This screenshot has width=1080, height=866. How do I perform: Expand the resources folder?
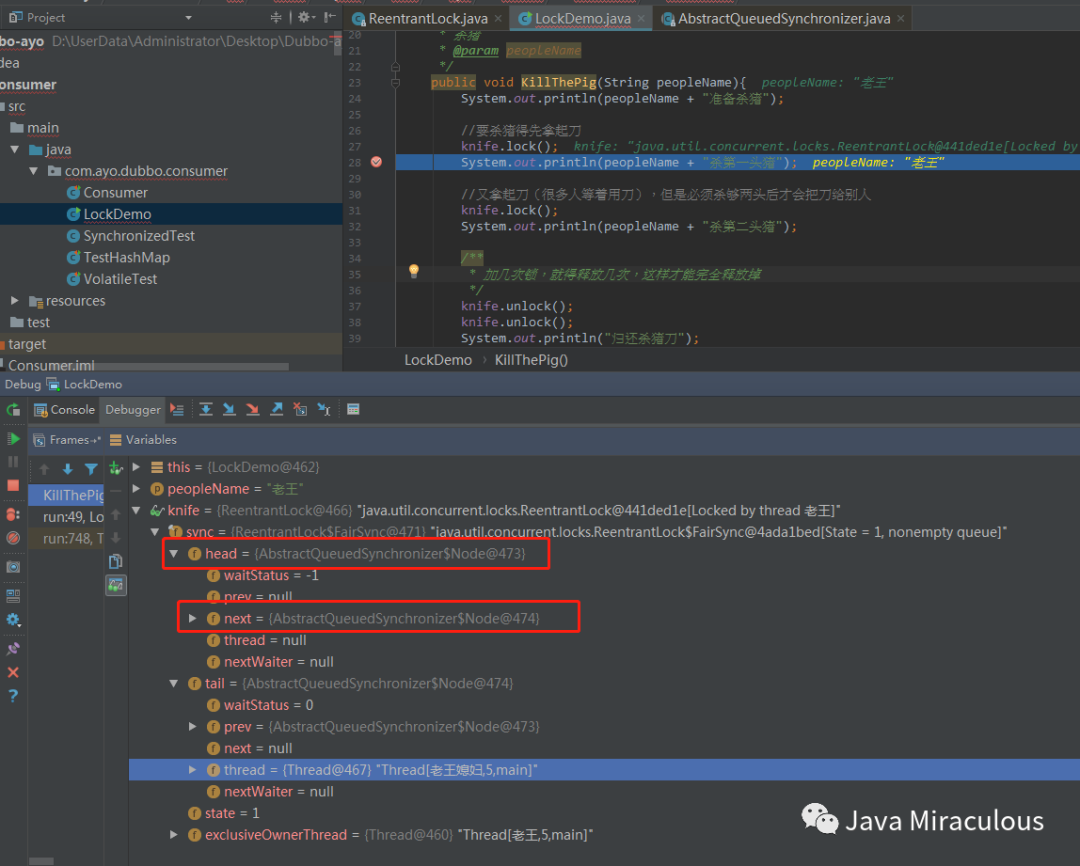pyautogui.click(x=14, y=301)
